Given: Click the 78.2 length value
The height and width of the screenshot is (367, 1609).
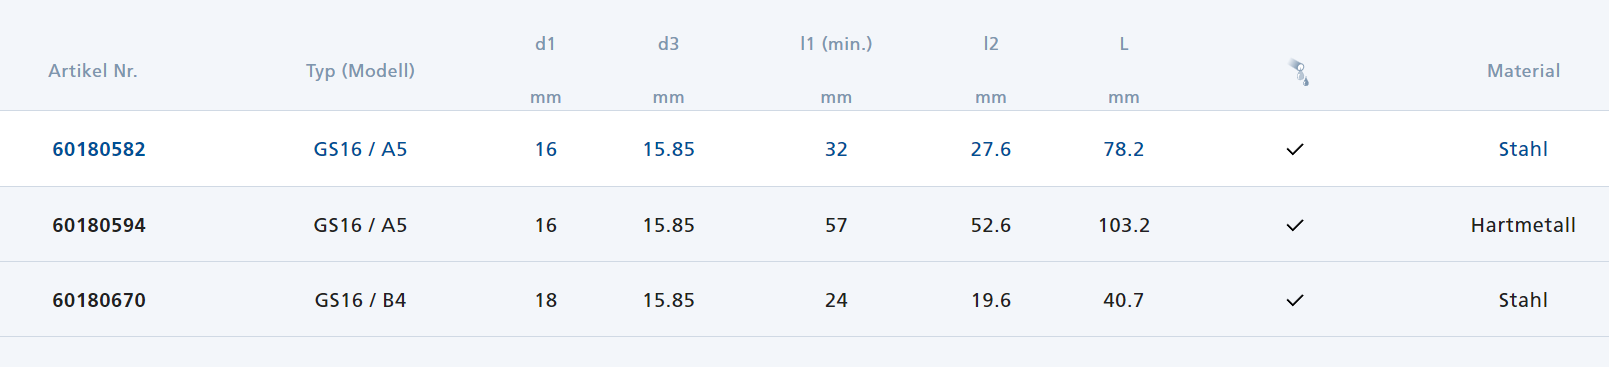Looking at the screenshot, I should coord(1124,149).
